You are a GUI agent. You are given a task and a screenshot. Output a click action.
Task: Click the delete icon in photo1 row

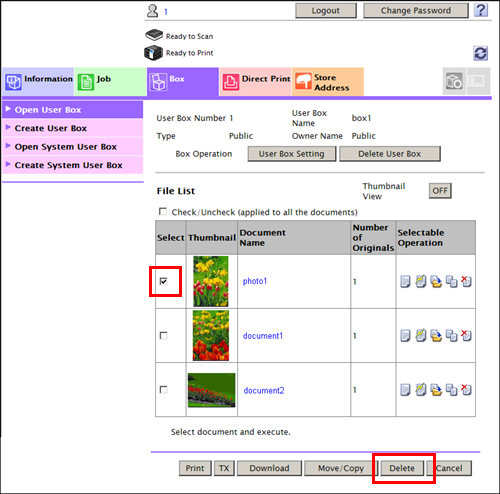click(x=466, y=281)
